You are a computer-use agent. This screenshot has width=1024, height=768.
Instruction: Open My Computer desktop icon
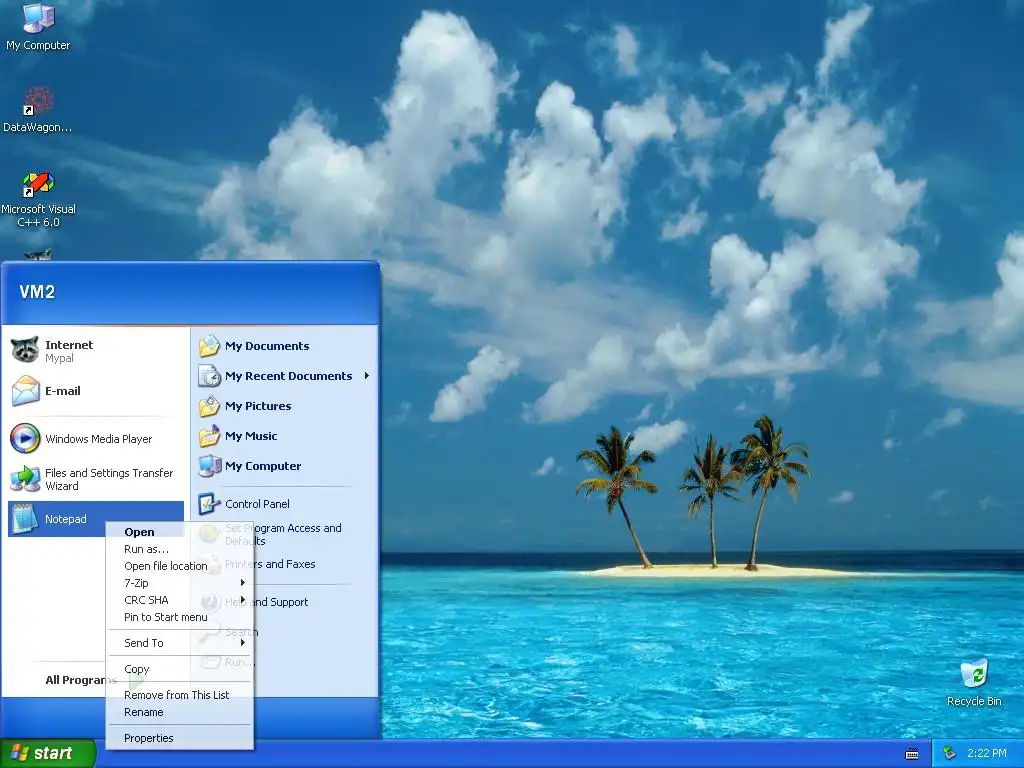point(38,26)
